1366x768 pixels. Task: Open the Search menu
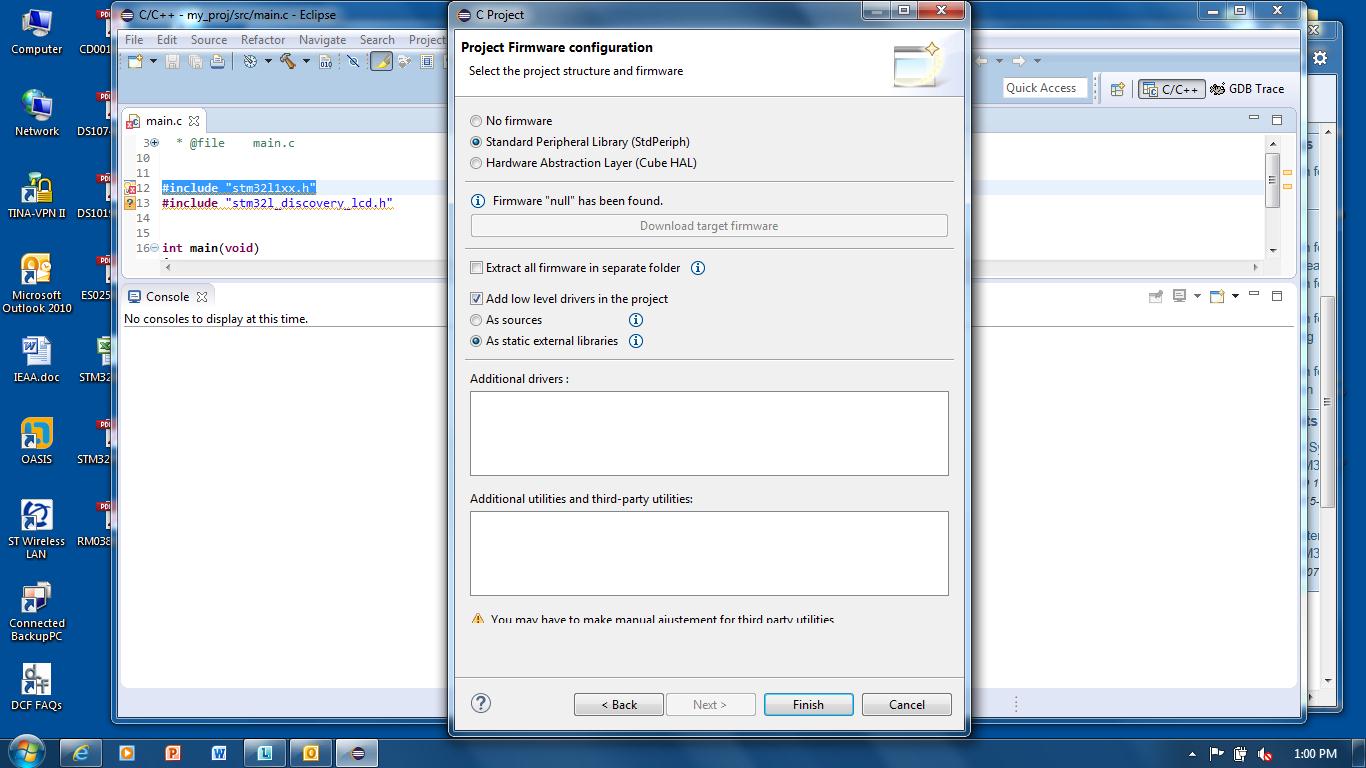(377, 40)
